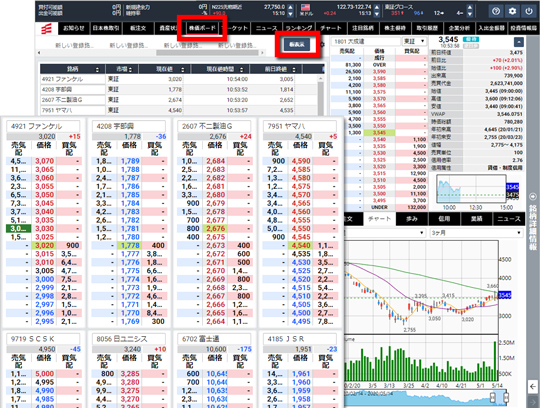Viewport: 540px width, 408px height.
Task: Click the horizontal scrollbar under registered-list tabs
Action: pyautogui.click(x=207, y=53)
